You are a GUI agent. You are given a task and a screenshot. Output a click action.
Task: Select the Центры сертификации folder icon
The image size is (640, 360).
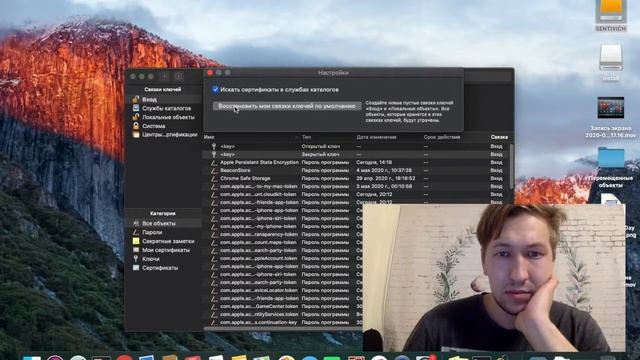tap(136, 135)
